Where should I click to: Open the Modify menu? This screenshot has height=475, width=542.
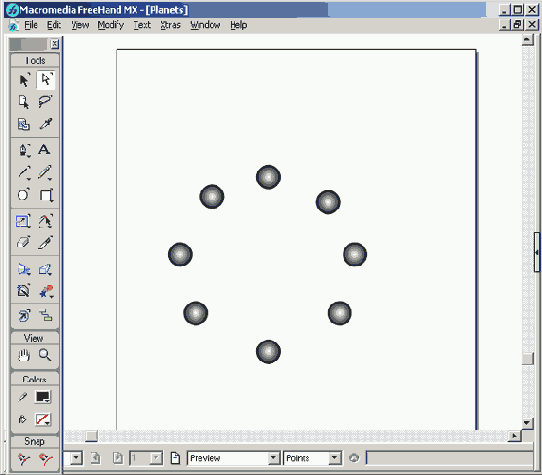tap(110, 25)
